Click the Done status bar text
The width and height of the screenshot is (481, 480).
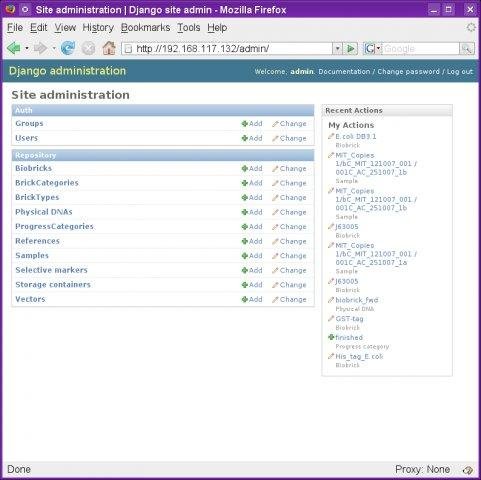tap(19, 470)
